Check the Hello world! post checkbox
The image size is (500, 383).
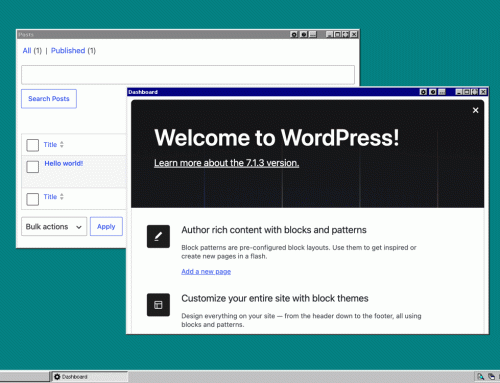[x=33, y=167]
